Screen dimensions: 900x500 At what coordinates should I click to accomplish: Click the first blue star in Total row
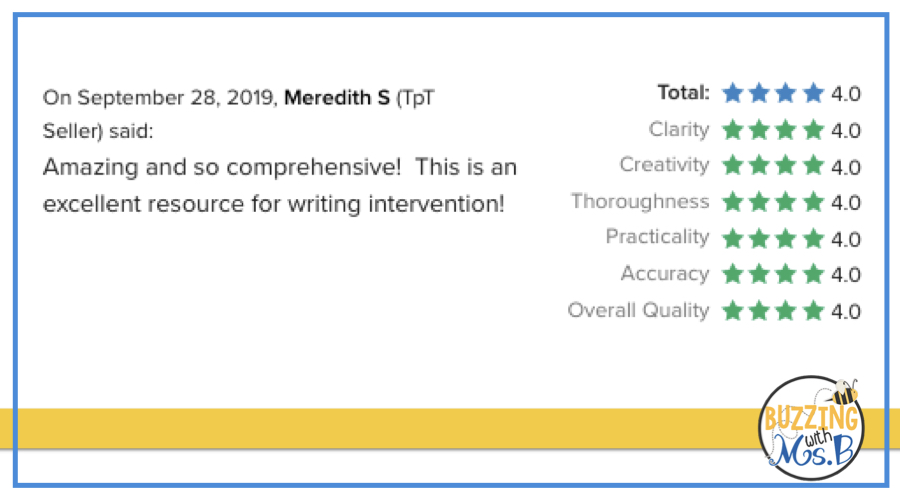point(733,94)
